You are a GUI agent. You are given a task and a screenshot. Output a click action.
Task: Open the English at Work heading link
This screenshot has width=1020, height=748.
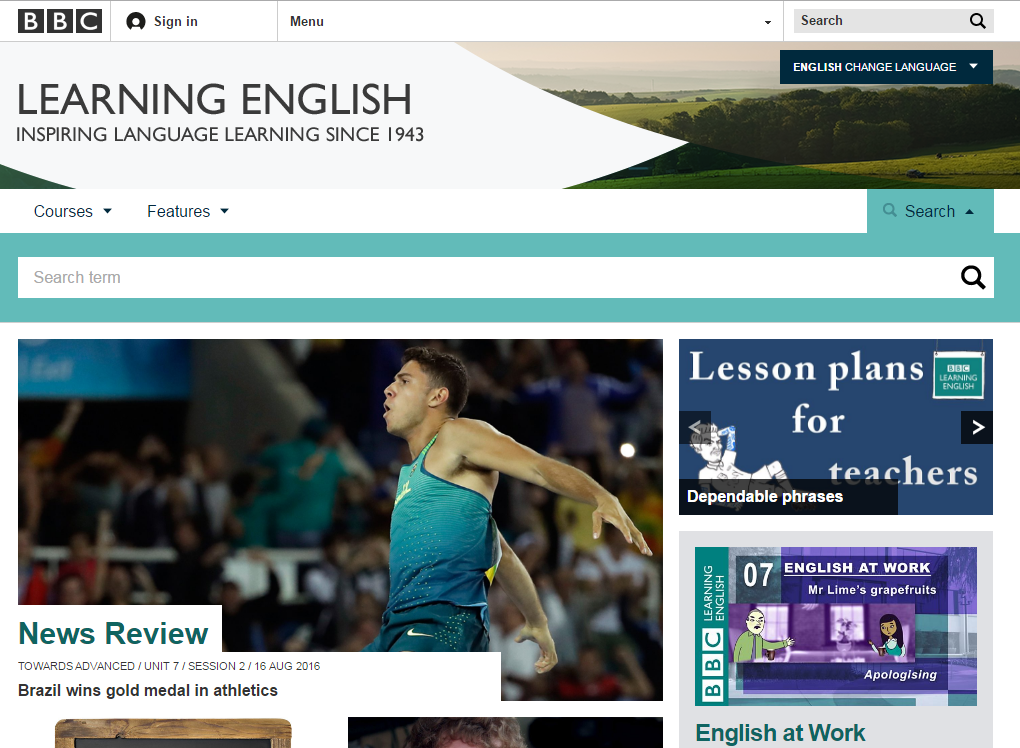click(780, 733)
